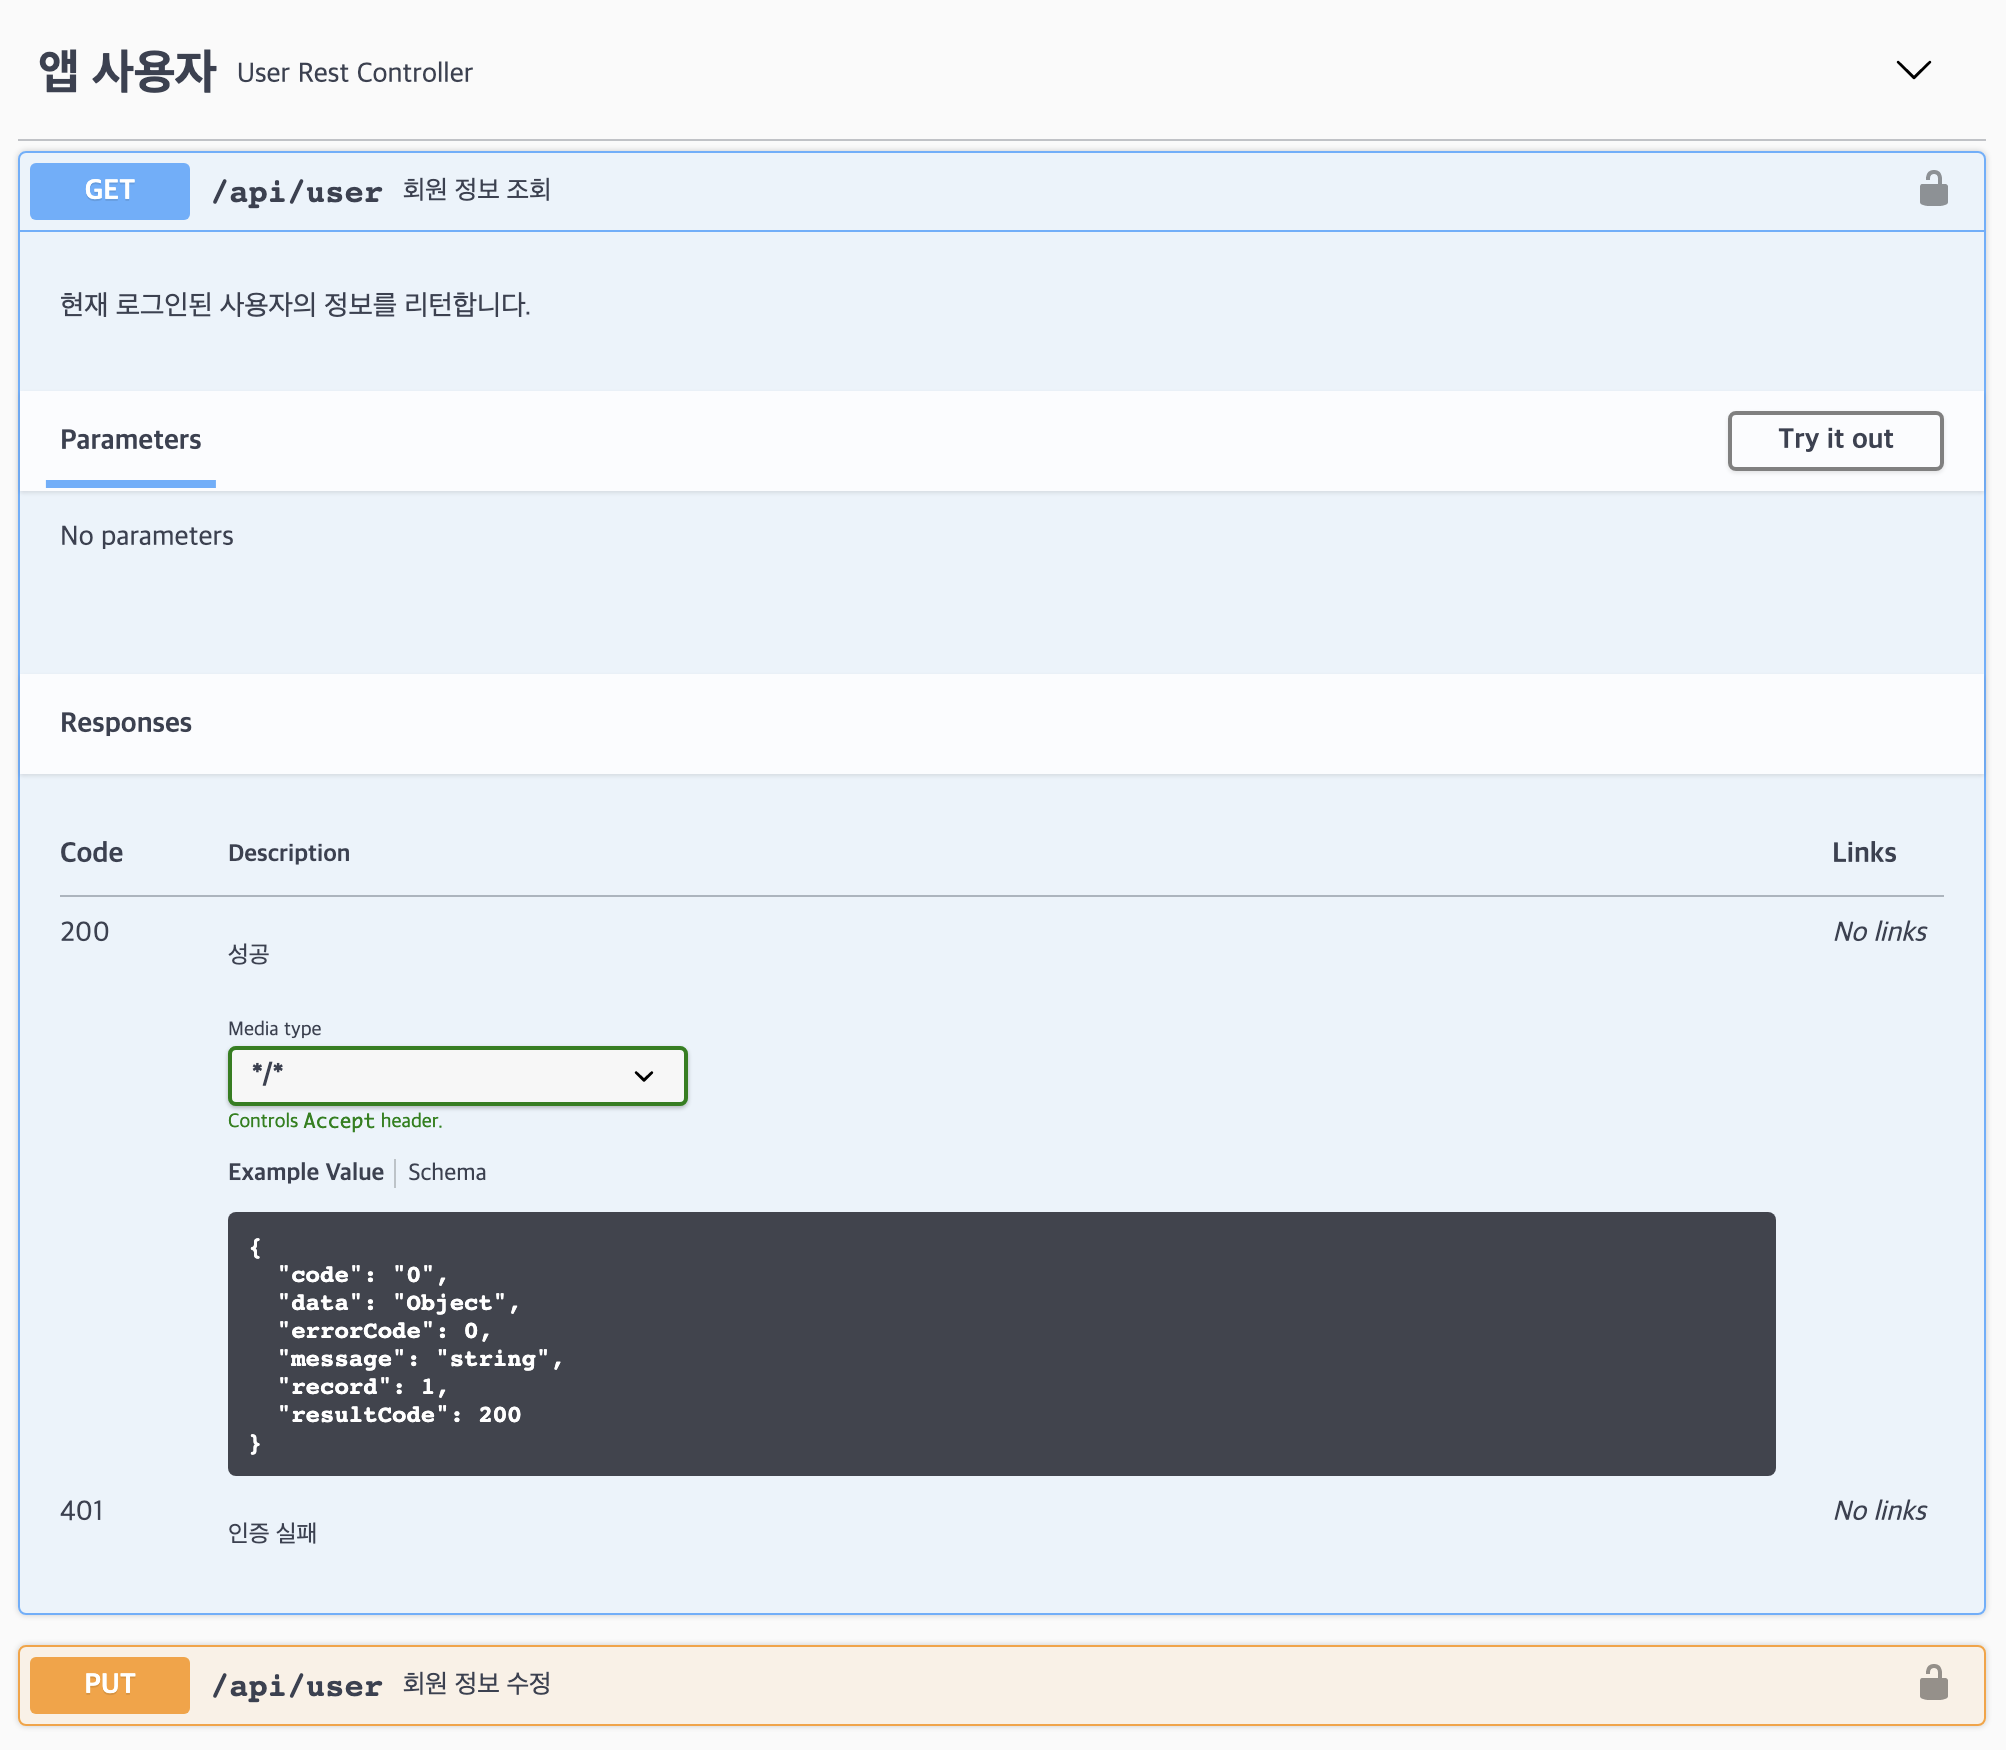Click the Try it out button

click(x=1835, y=440)
